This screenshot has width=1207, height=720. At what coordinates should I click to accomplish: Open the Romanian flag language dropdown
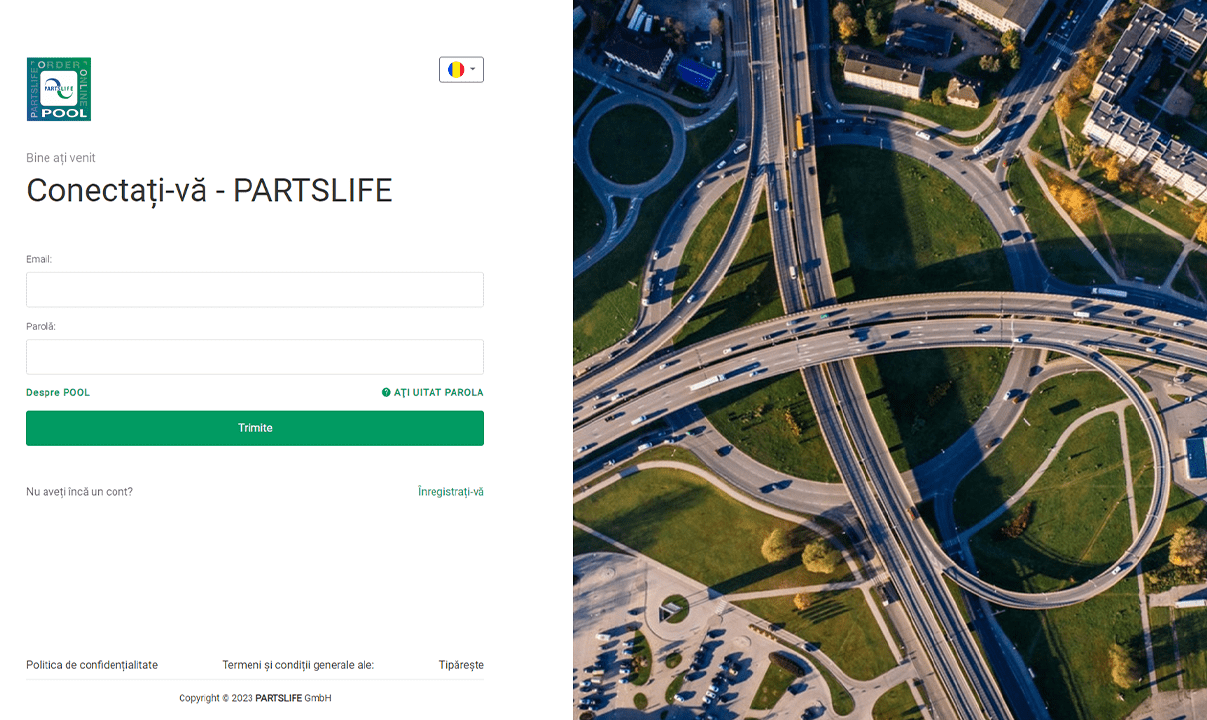point(461,69)
